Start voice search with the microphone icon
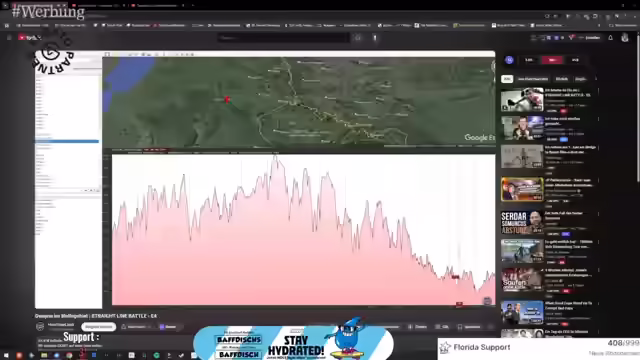 coord(375,38)
